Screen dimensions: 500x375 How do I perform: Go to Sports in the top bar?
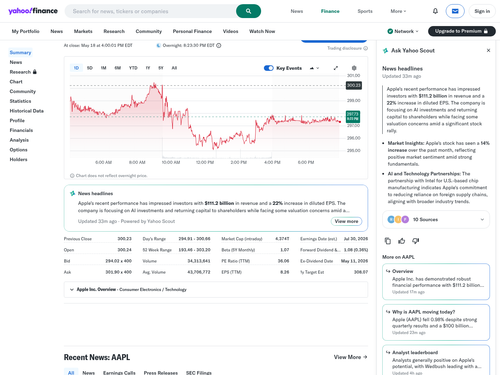point(365,11)
